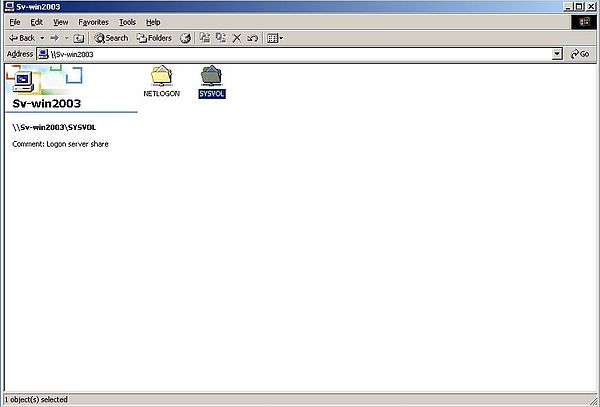Screen dimensions: 600x407
Task: Click the Go button
Action: [x=580, y=54]
